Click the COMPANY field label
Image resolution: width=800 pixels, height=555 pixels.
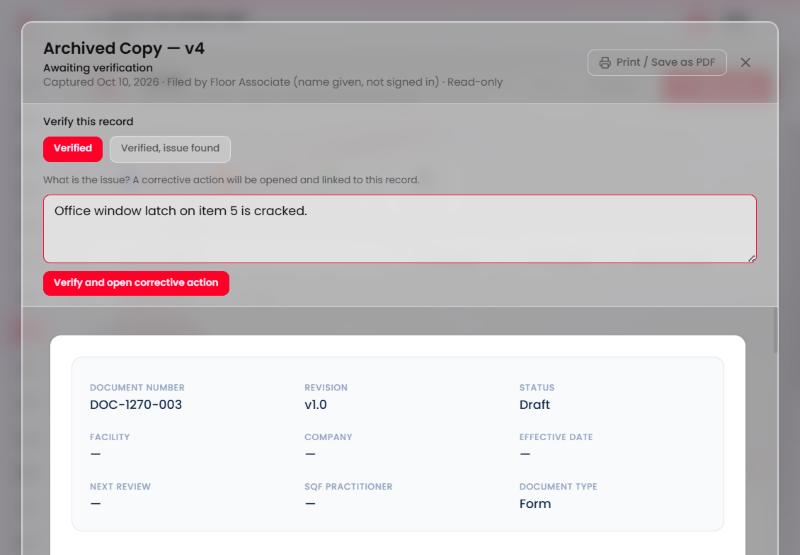(x=329, y=437)
